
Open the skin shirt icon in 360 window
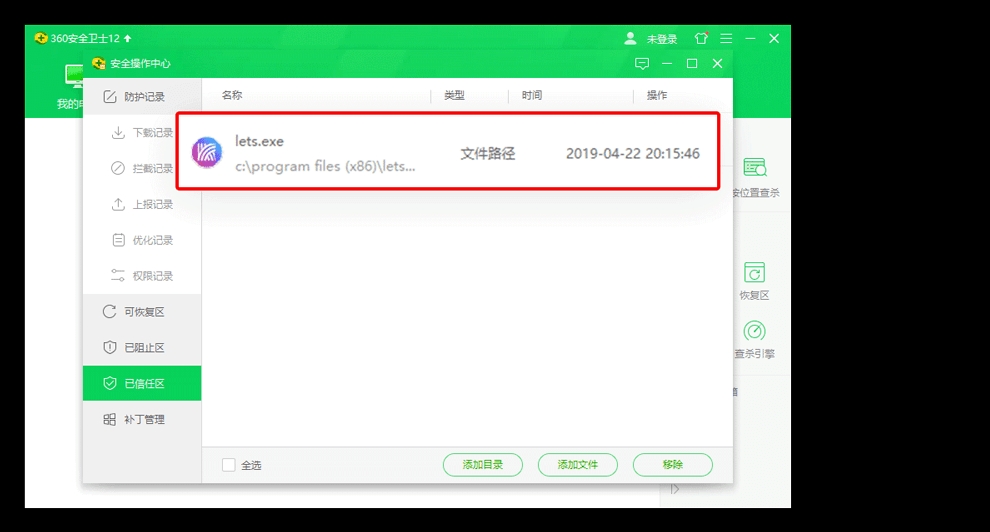coord(701,38)
